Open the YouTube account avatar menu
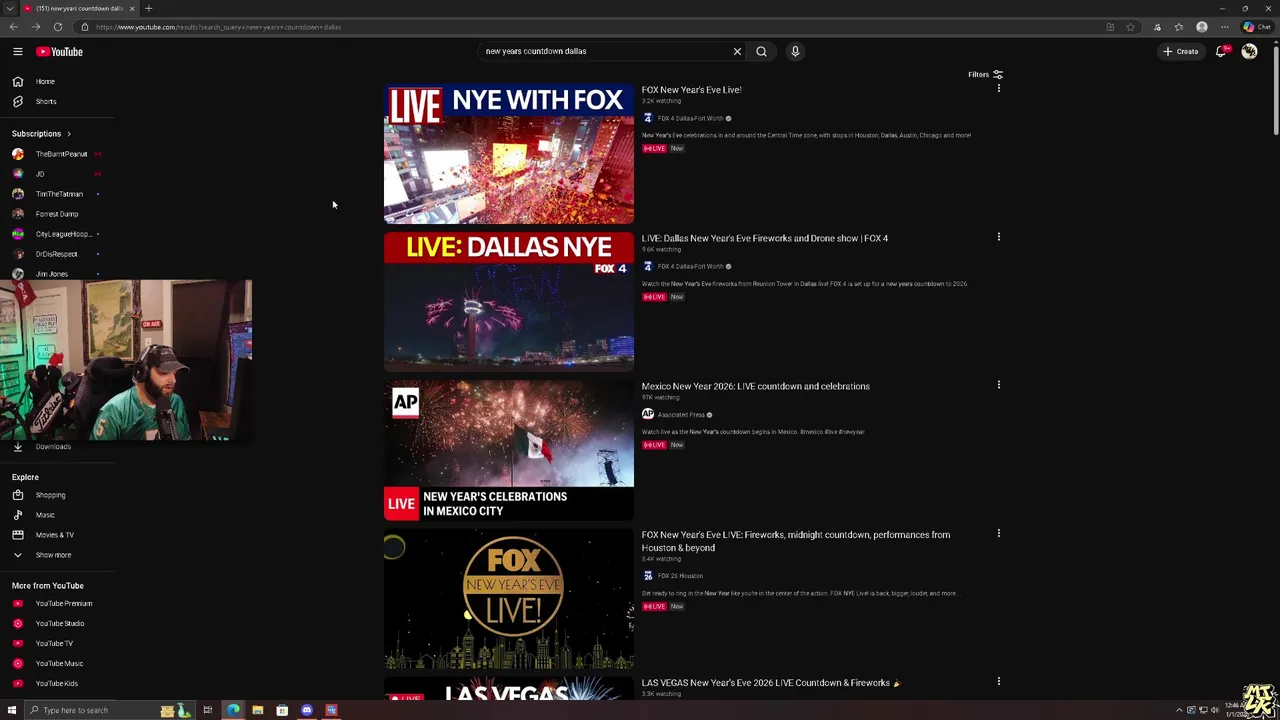 coord(1249,51)
